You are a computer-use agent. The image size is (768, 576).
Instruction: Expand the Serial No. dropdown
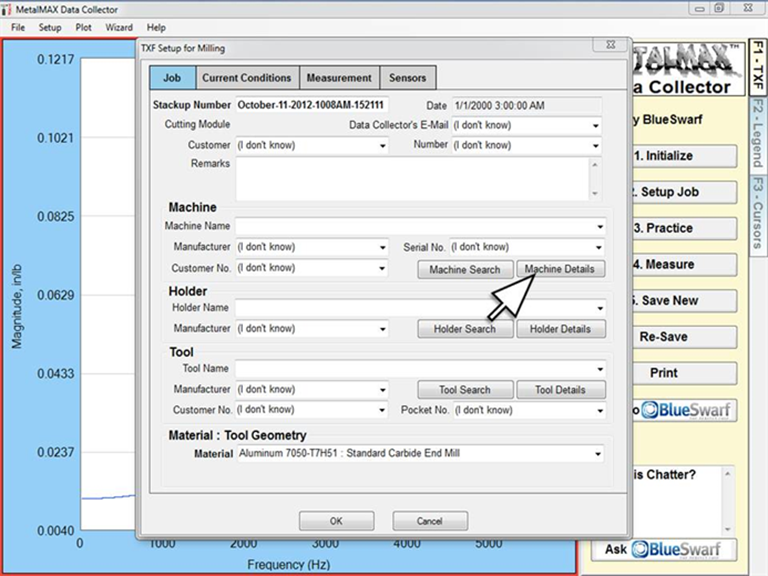coord(599,247)
